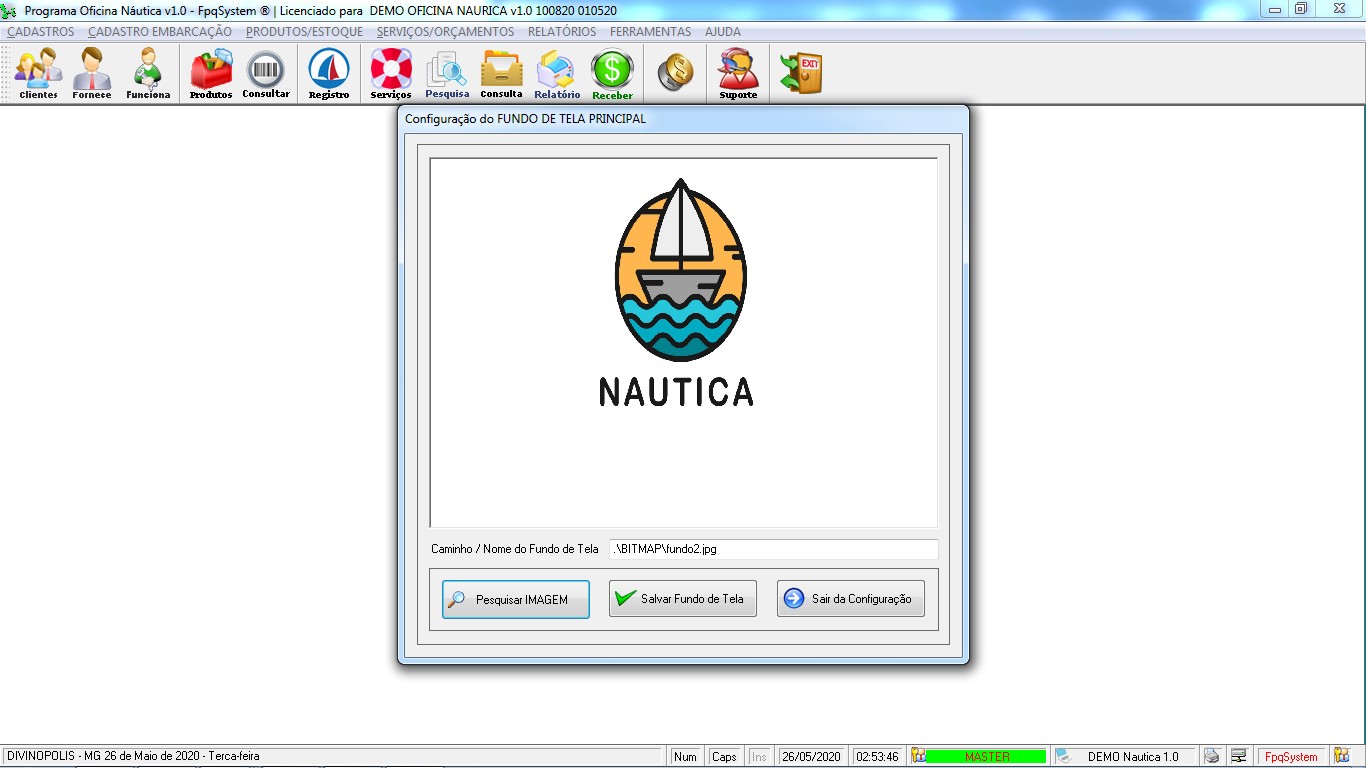This screenshot has height=768, width=1366.
Task: Open the Registro sailboat icon
Action: (329, 74)
